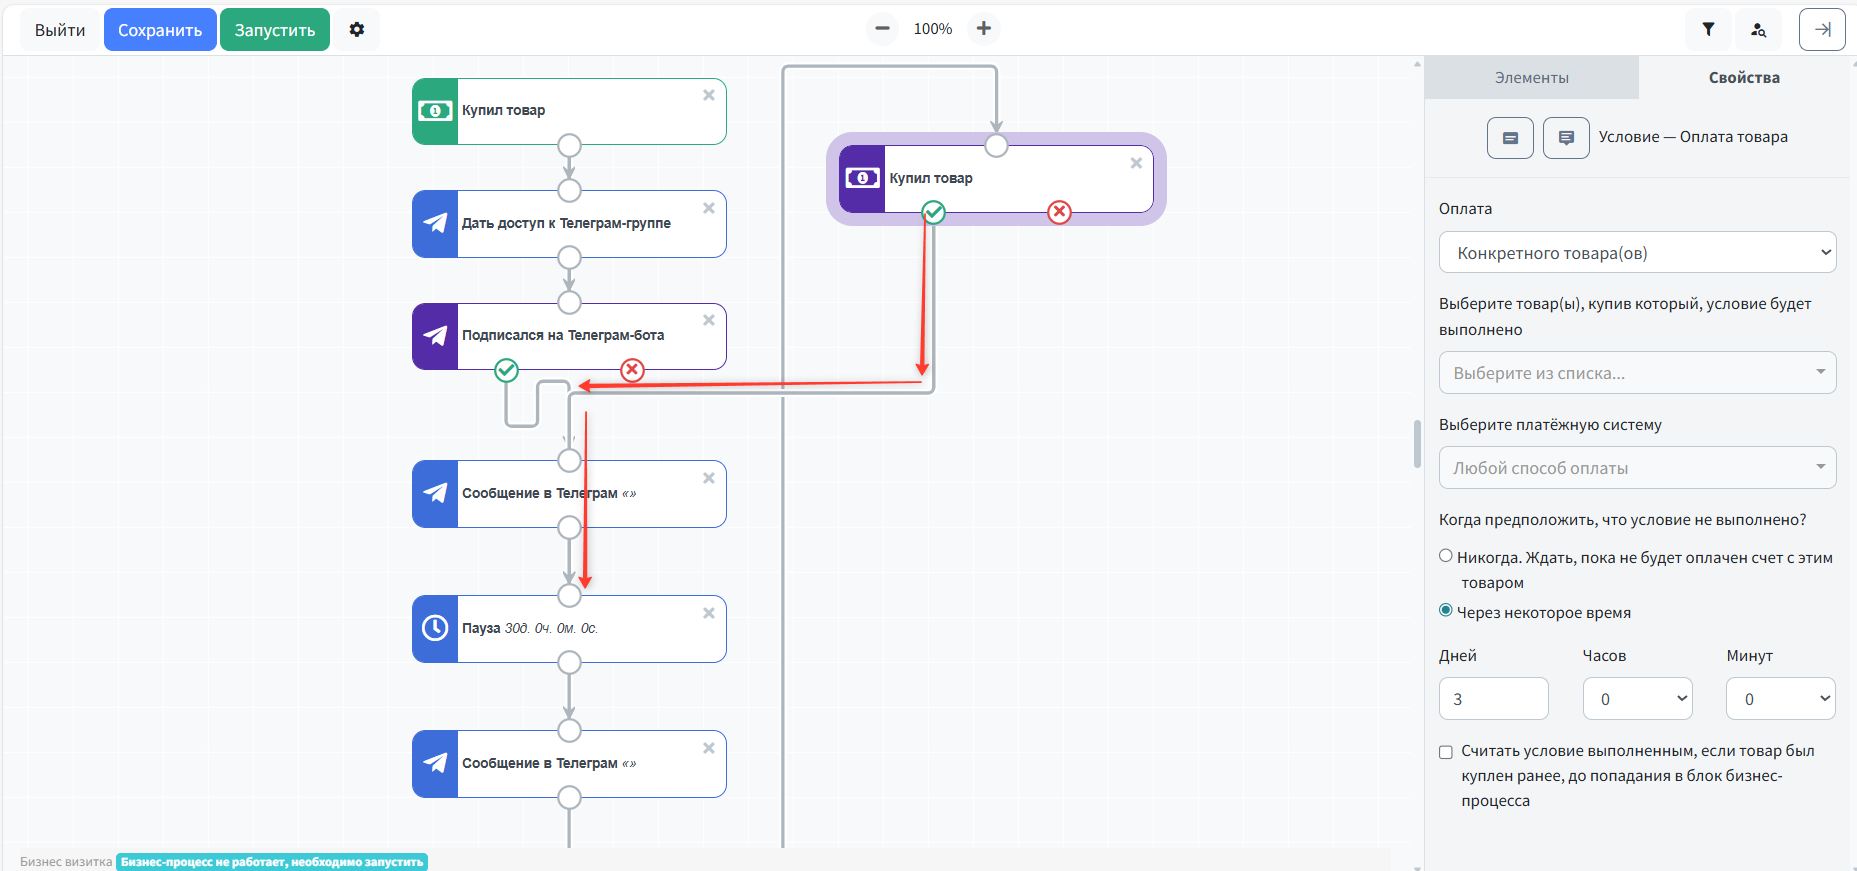1857x871 pixels.
Task: Click the green Запустить button
Action: (275, 30)
